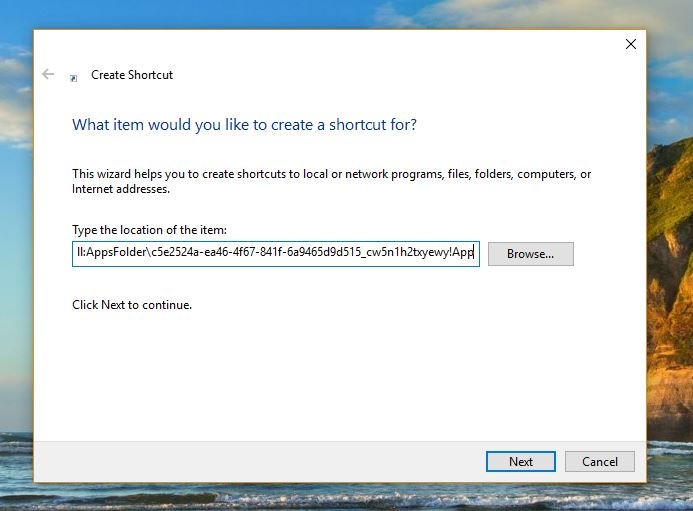Cancel the Create Shortcut wizard
This screenshot has height=511, width=693.
click(x=600, y=461)
